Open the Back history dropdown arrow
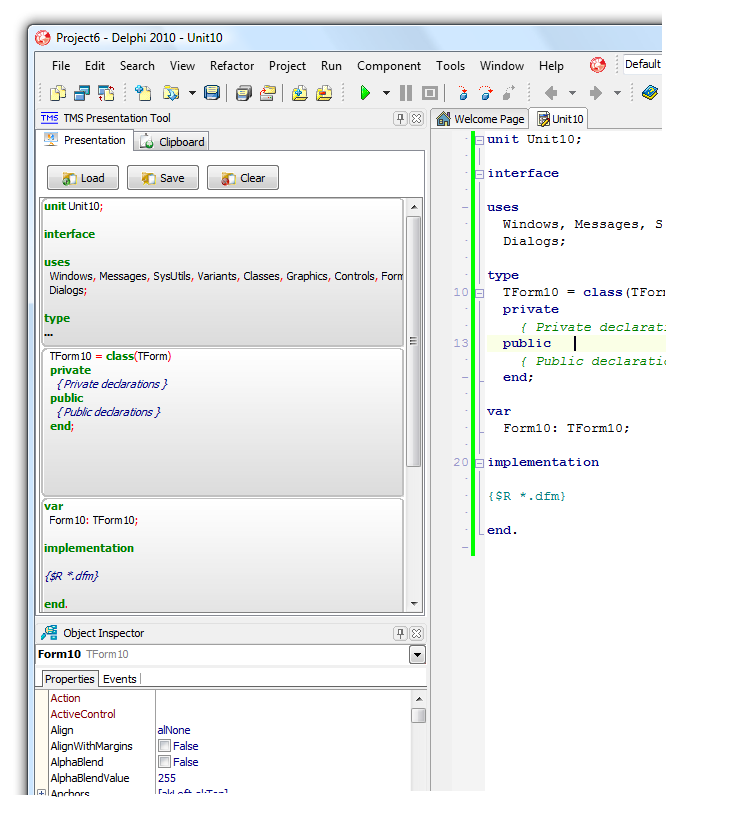The image size is (729, 818). pos(572,93)
